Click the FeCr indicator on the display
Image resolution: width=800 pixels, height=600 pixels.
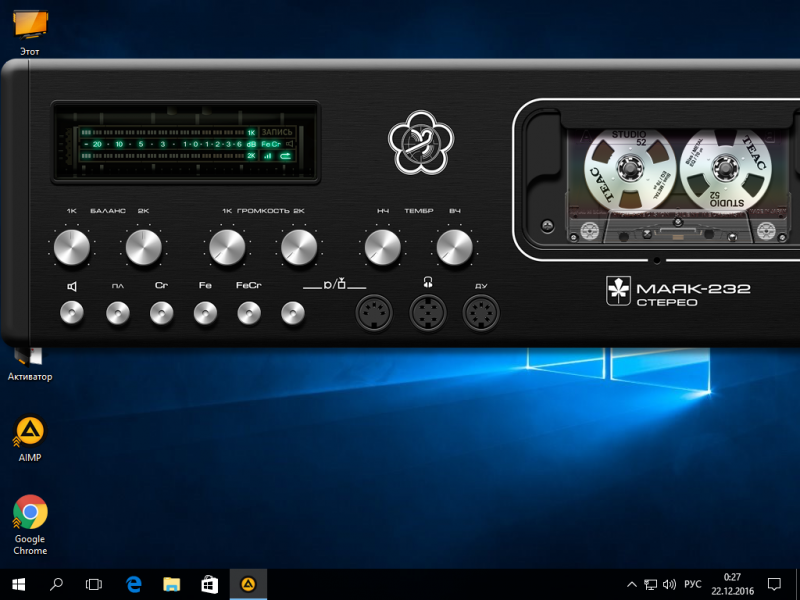point(271,144)
